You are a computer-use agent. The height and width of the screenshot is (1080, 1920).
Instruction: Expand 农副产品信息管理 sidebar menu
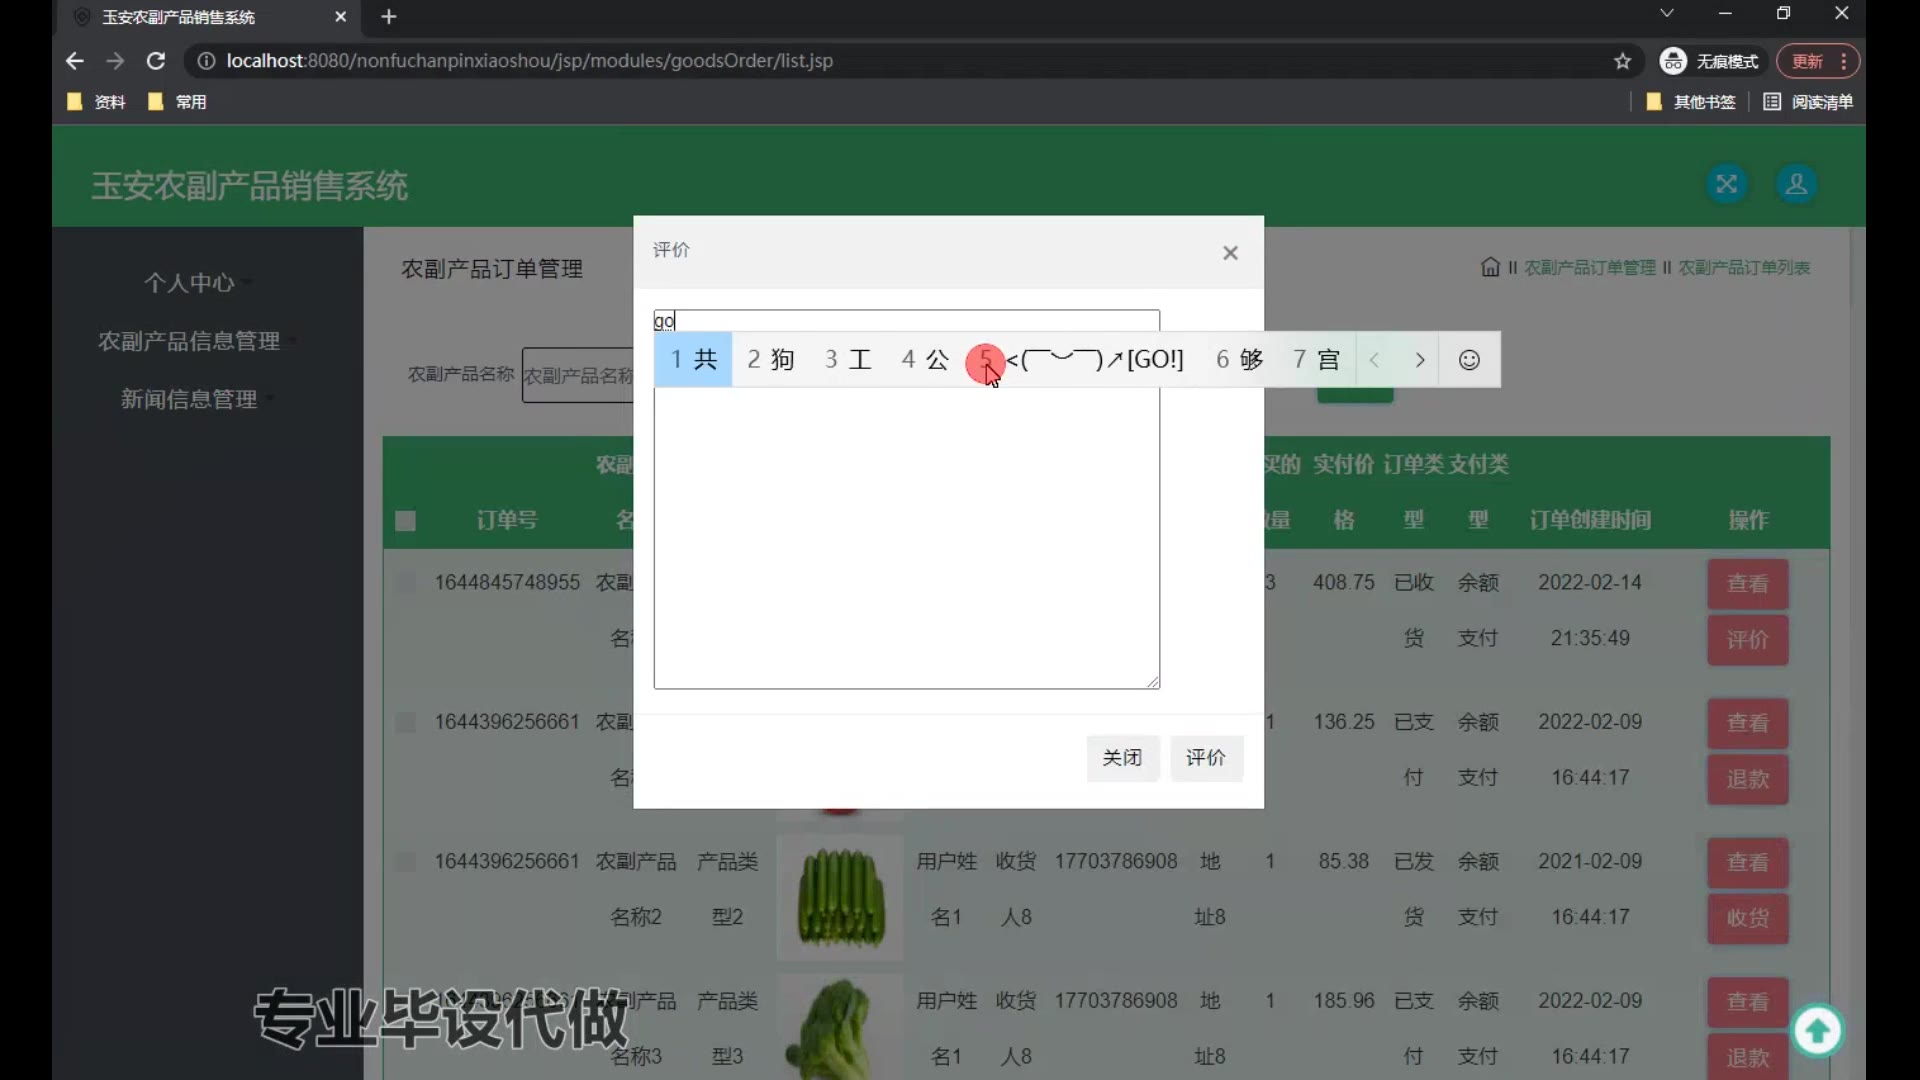pyautogui.click(x=189, y=341)
